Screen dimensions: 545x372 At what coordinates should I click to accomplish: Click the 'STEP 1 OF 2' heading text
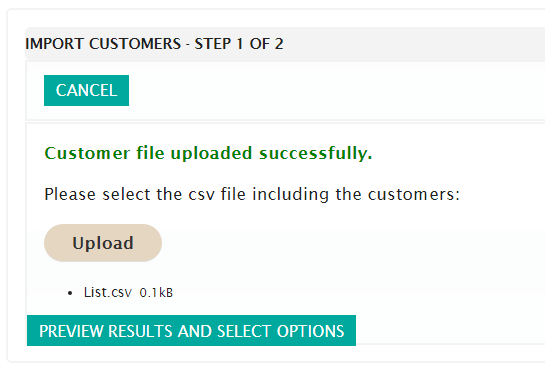click(x=239, y=44)
